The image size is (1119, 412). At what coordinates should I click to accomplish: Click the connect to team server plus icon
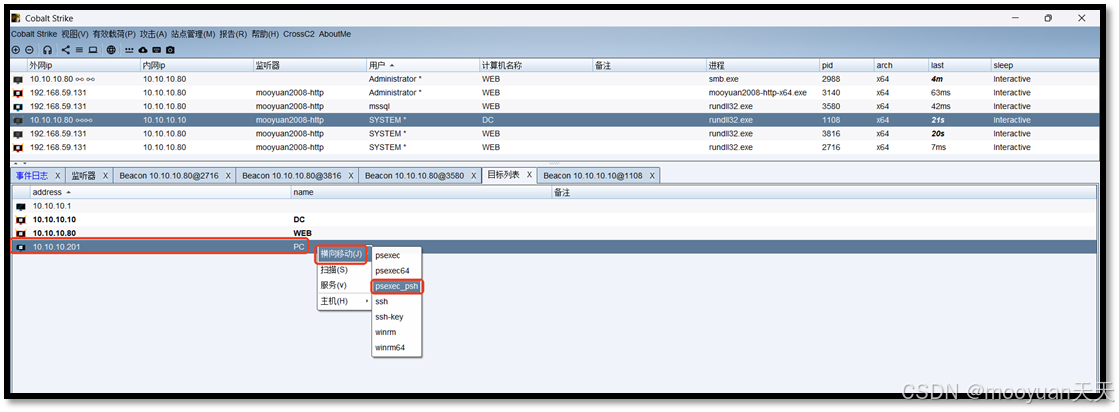16,50
